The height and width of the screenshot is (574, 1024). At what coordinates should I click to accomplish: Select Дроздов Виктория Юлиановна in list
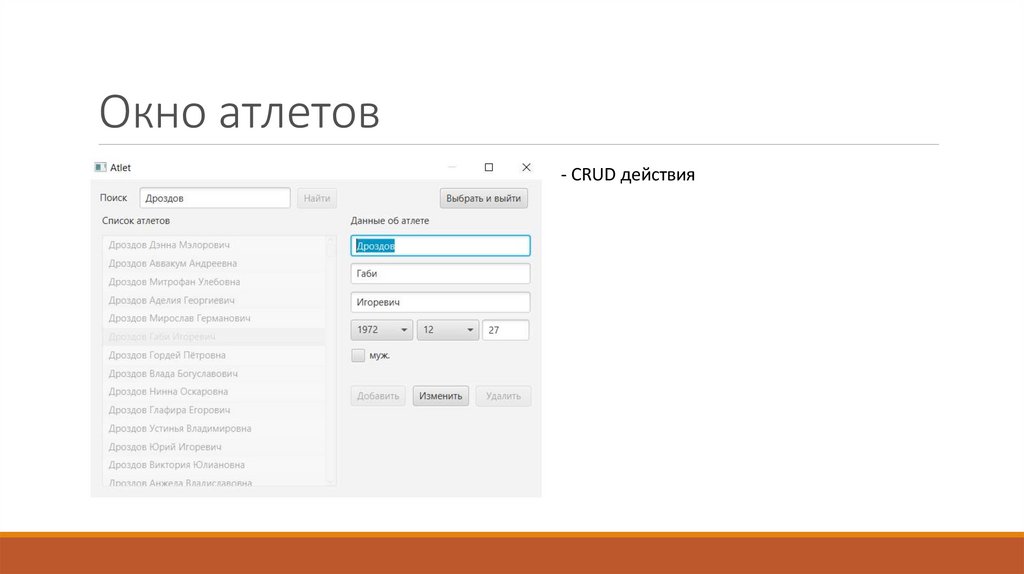click(x=214, y=464)
